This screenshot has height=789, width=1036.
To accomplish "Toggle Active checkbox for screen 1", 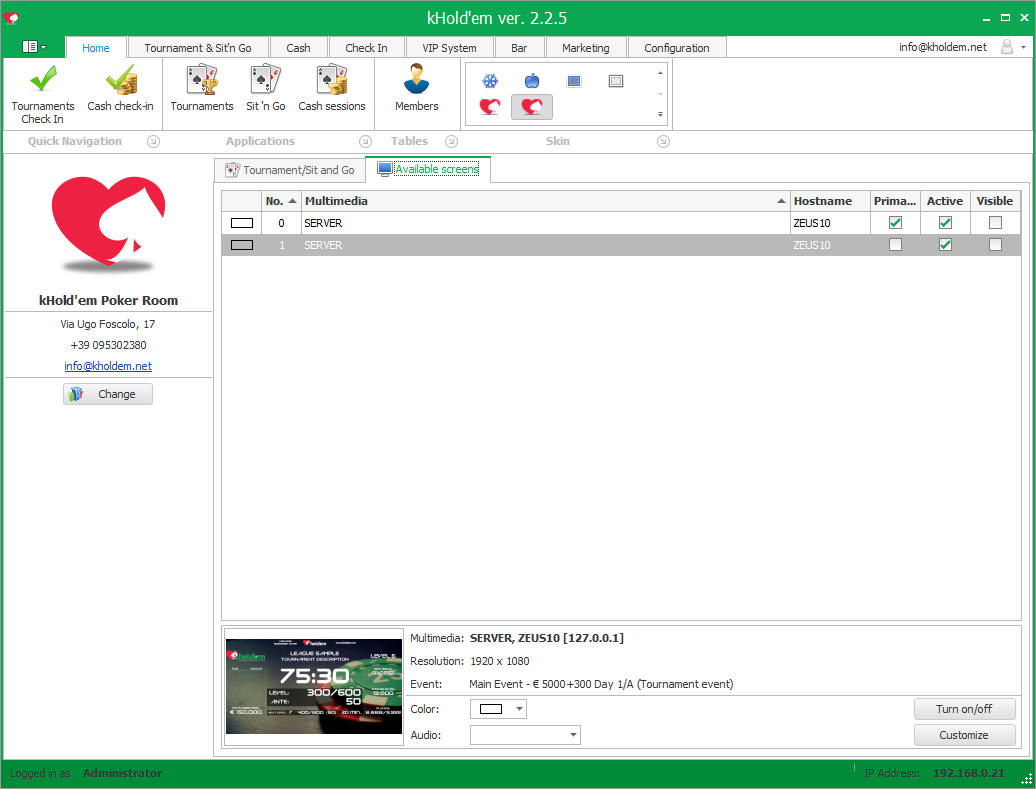I will pos(945,244).
